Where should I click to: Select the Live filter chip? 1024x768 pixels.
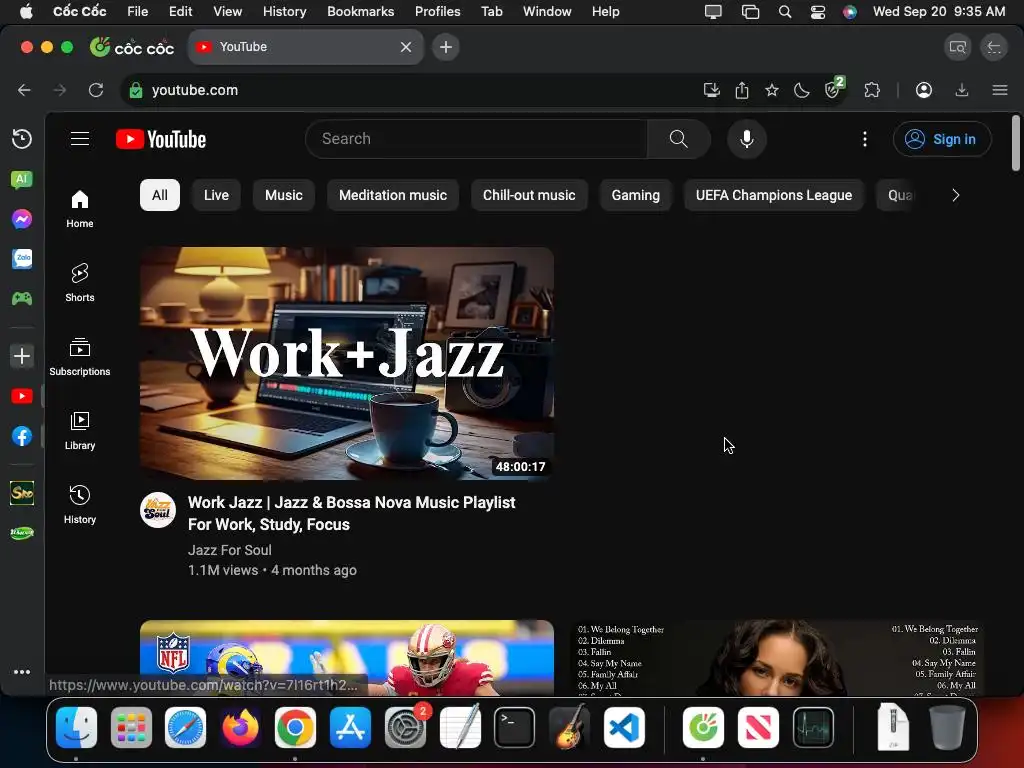click(x=216, y=195)
